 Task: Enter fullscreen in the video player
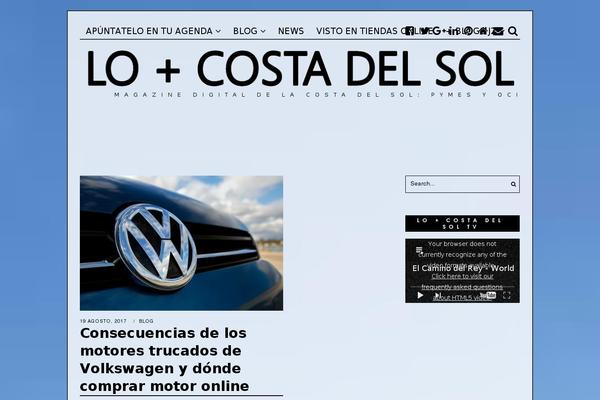pos(507,295)
